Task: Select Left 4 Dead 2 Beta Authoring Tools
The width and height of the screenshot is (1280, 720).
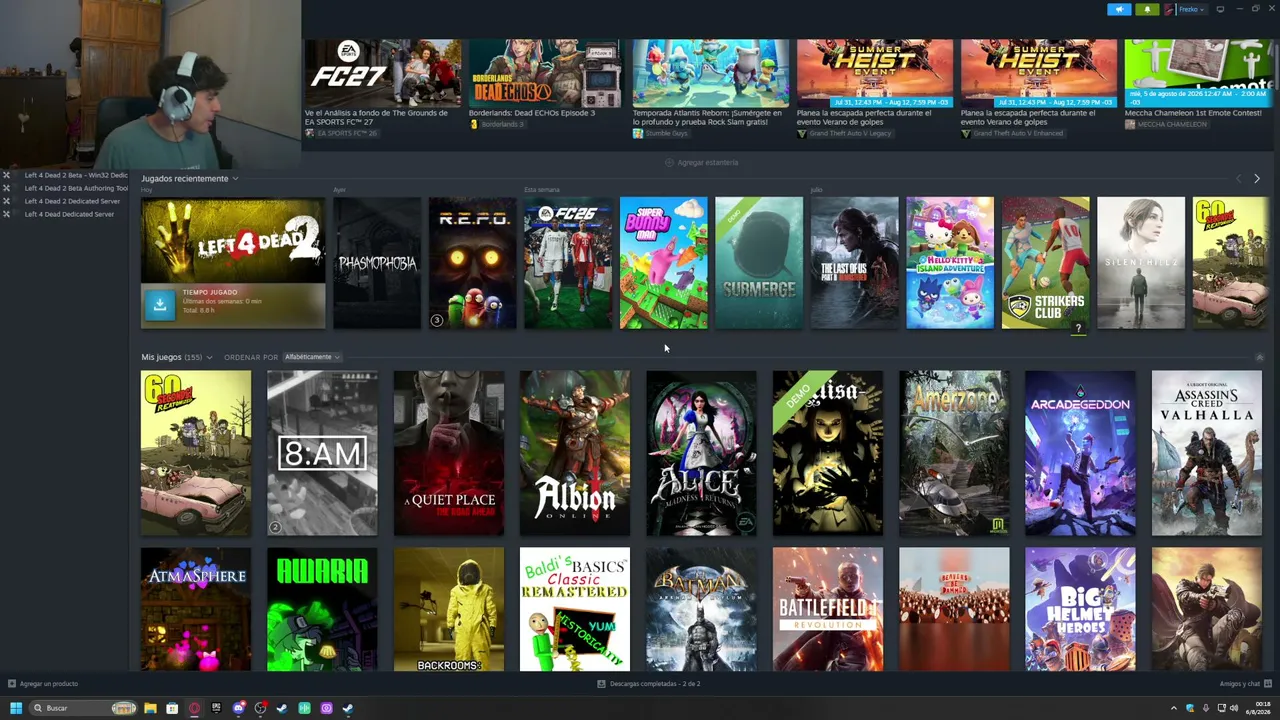Action: point(76,188)
